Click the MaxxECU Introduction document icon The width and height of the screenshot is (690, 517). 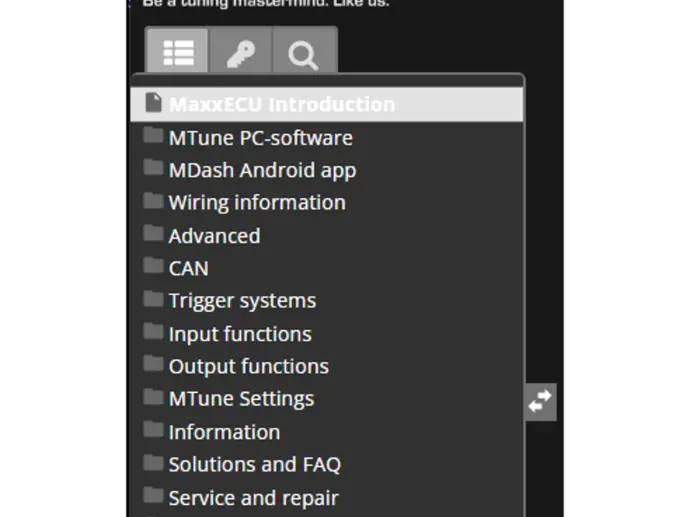pos(153,103)
